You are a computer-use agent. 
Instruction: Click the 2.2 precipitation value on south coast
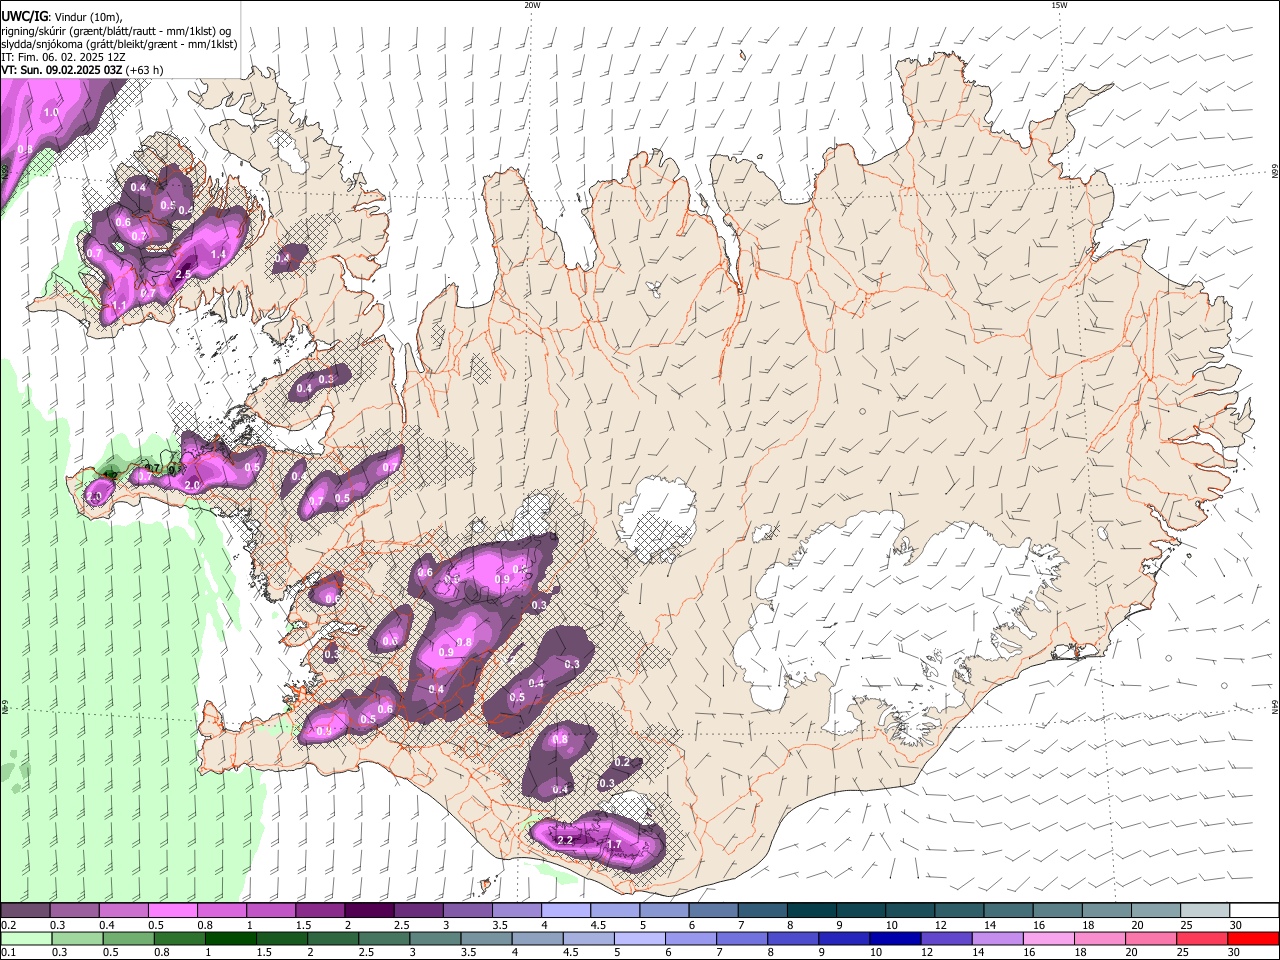tap(565, 840)
